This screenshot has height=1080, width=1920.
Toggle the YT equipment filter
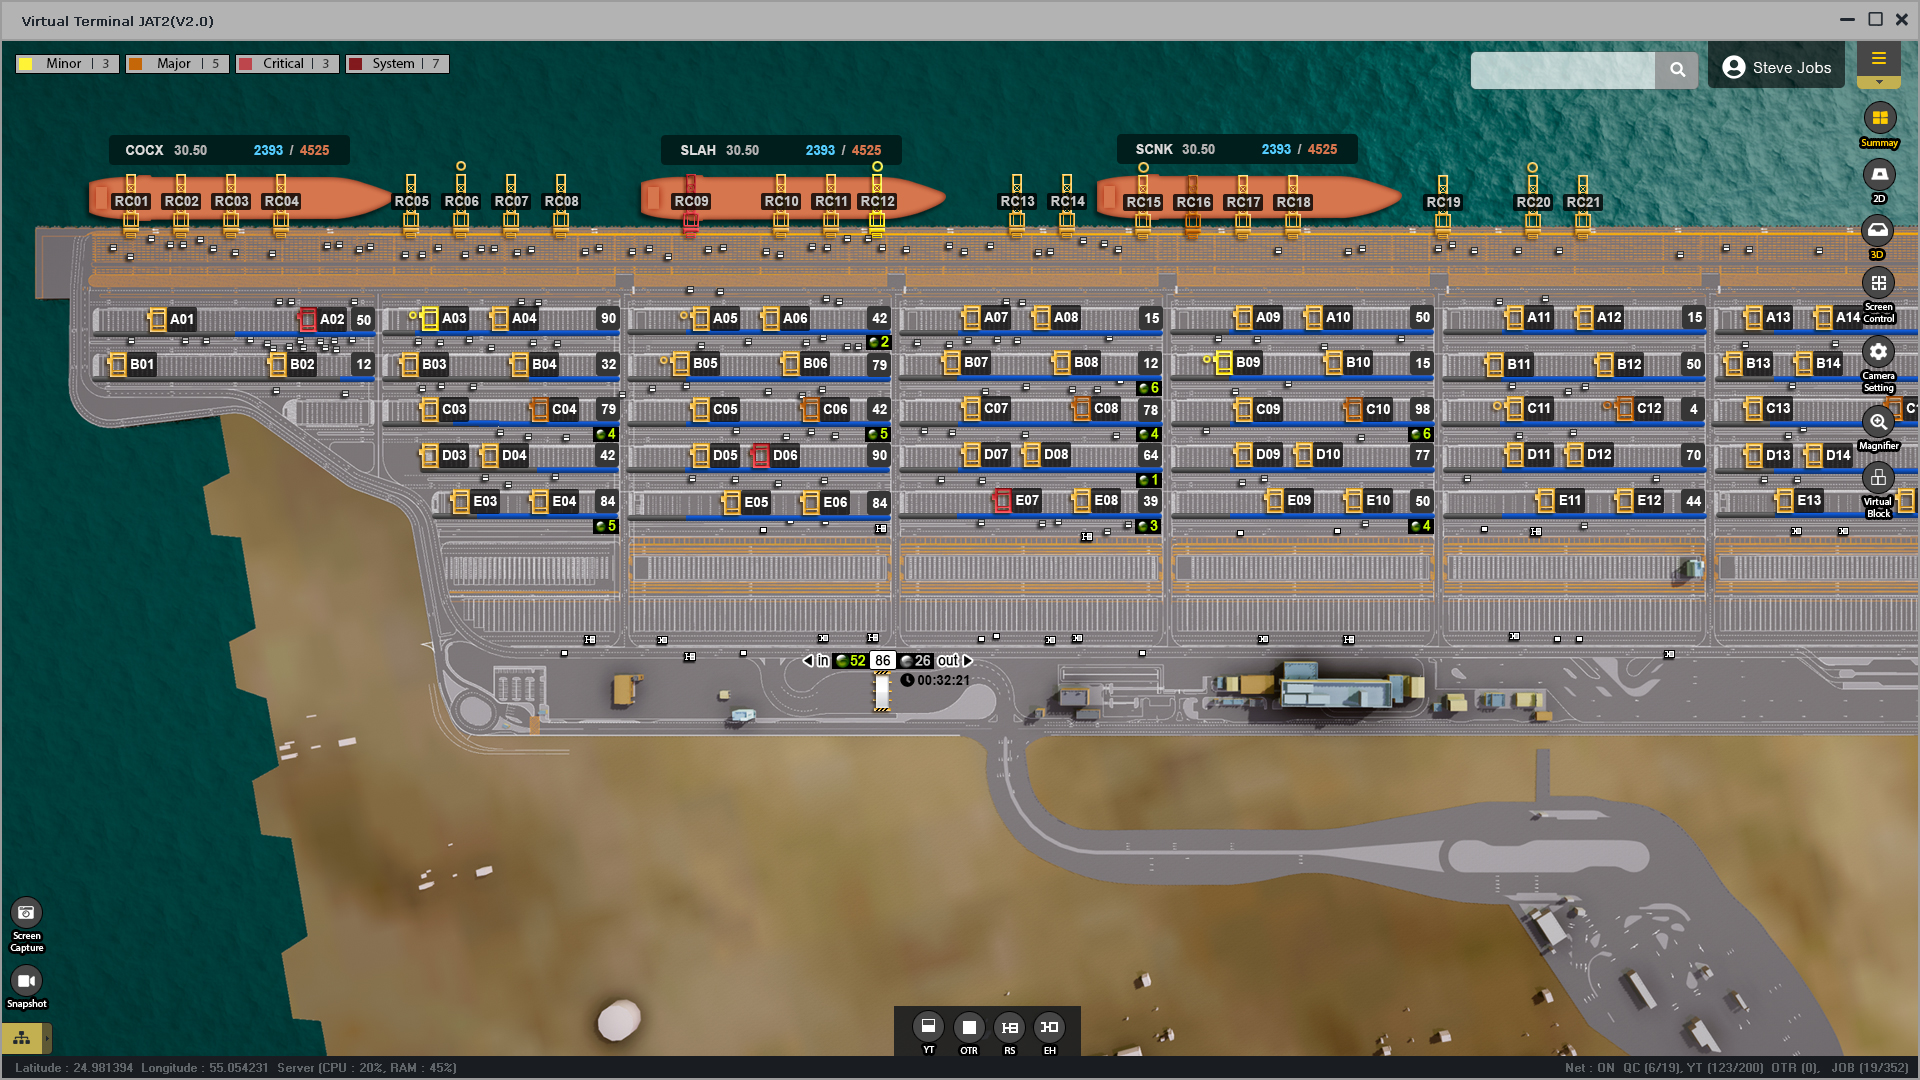pos(928,1027)
